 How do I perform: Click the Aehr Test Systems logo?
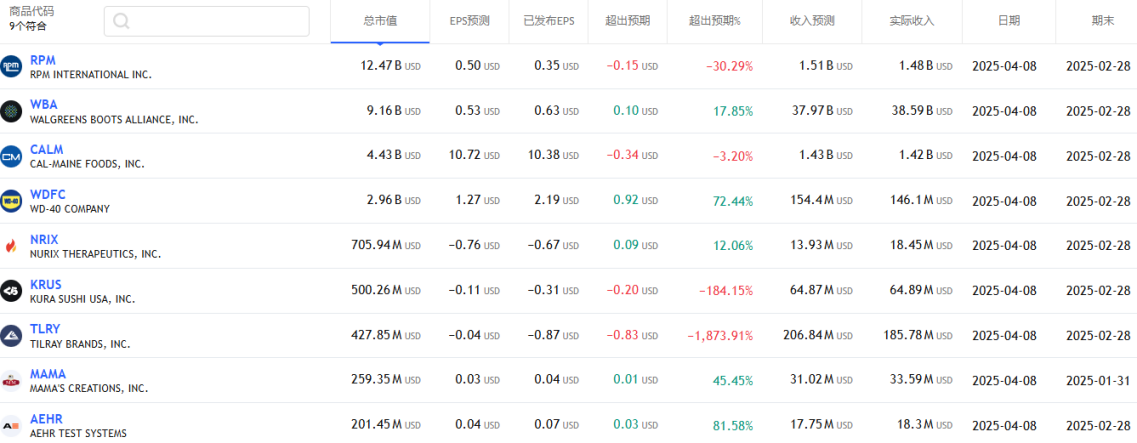coord(11,425)
